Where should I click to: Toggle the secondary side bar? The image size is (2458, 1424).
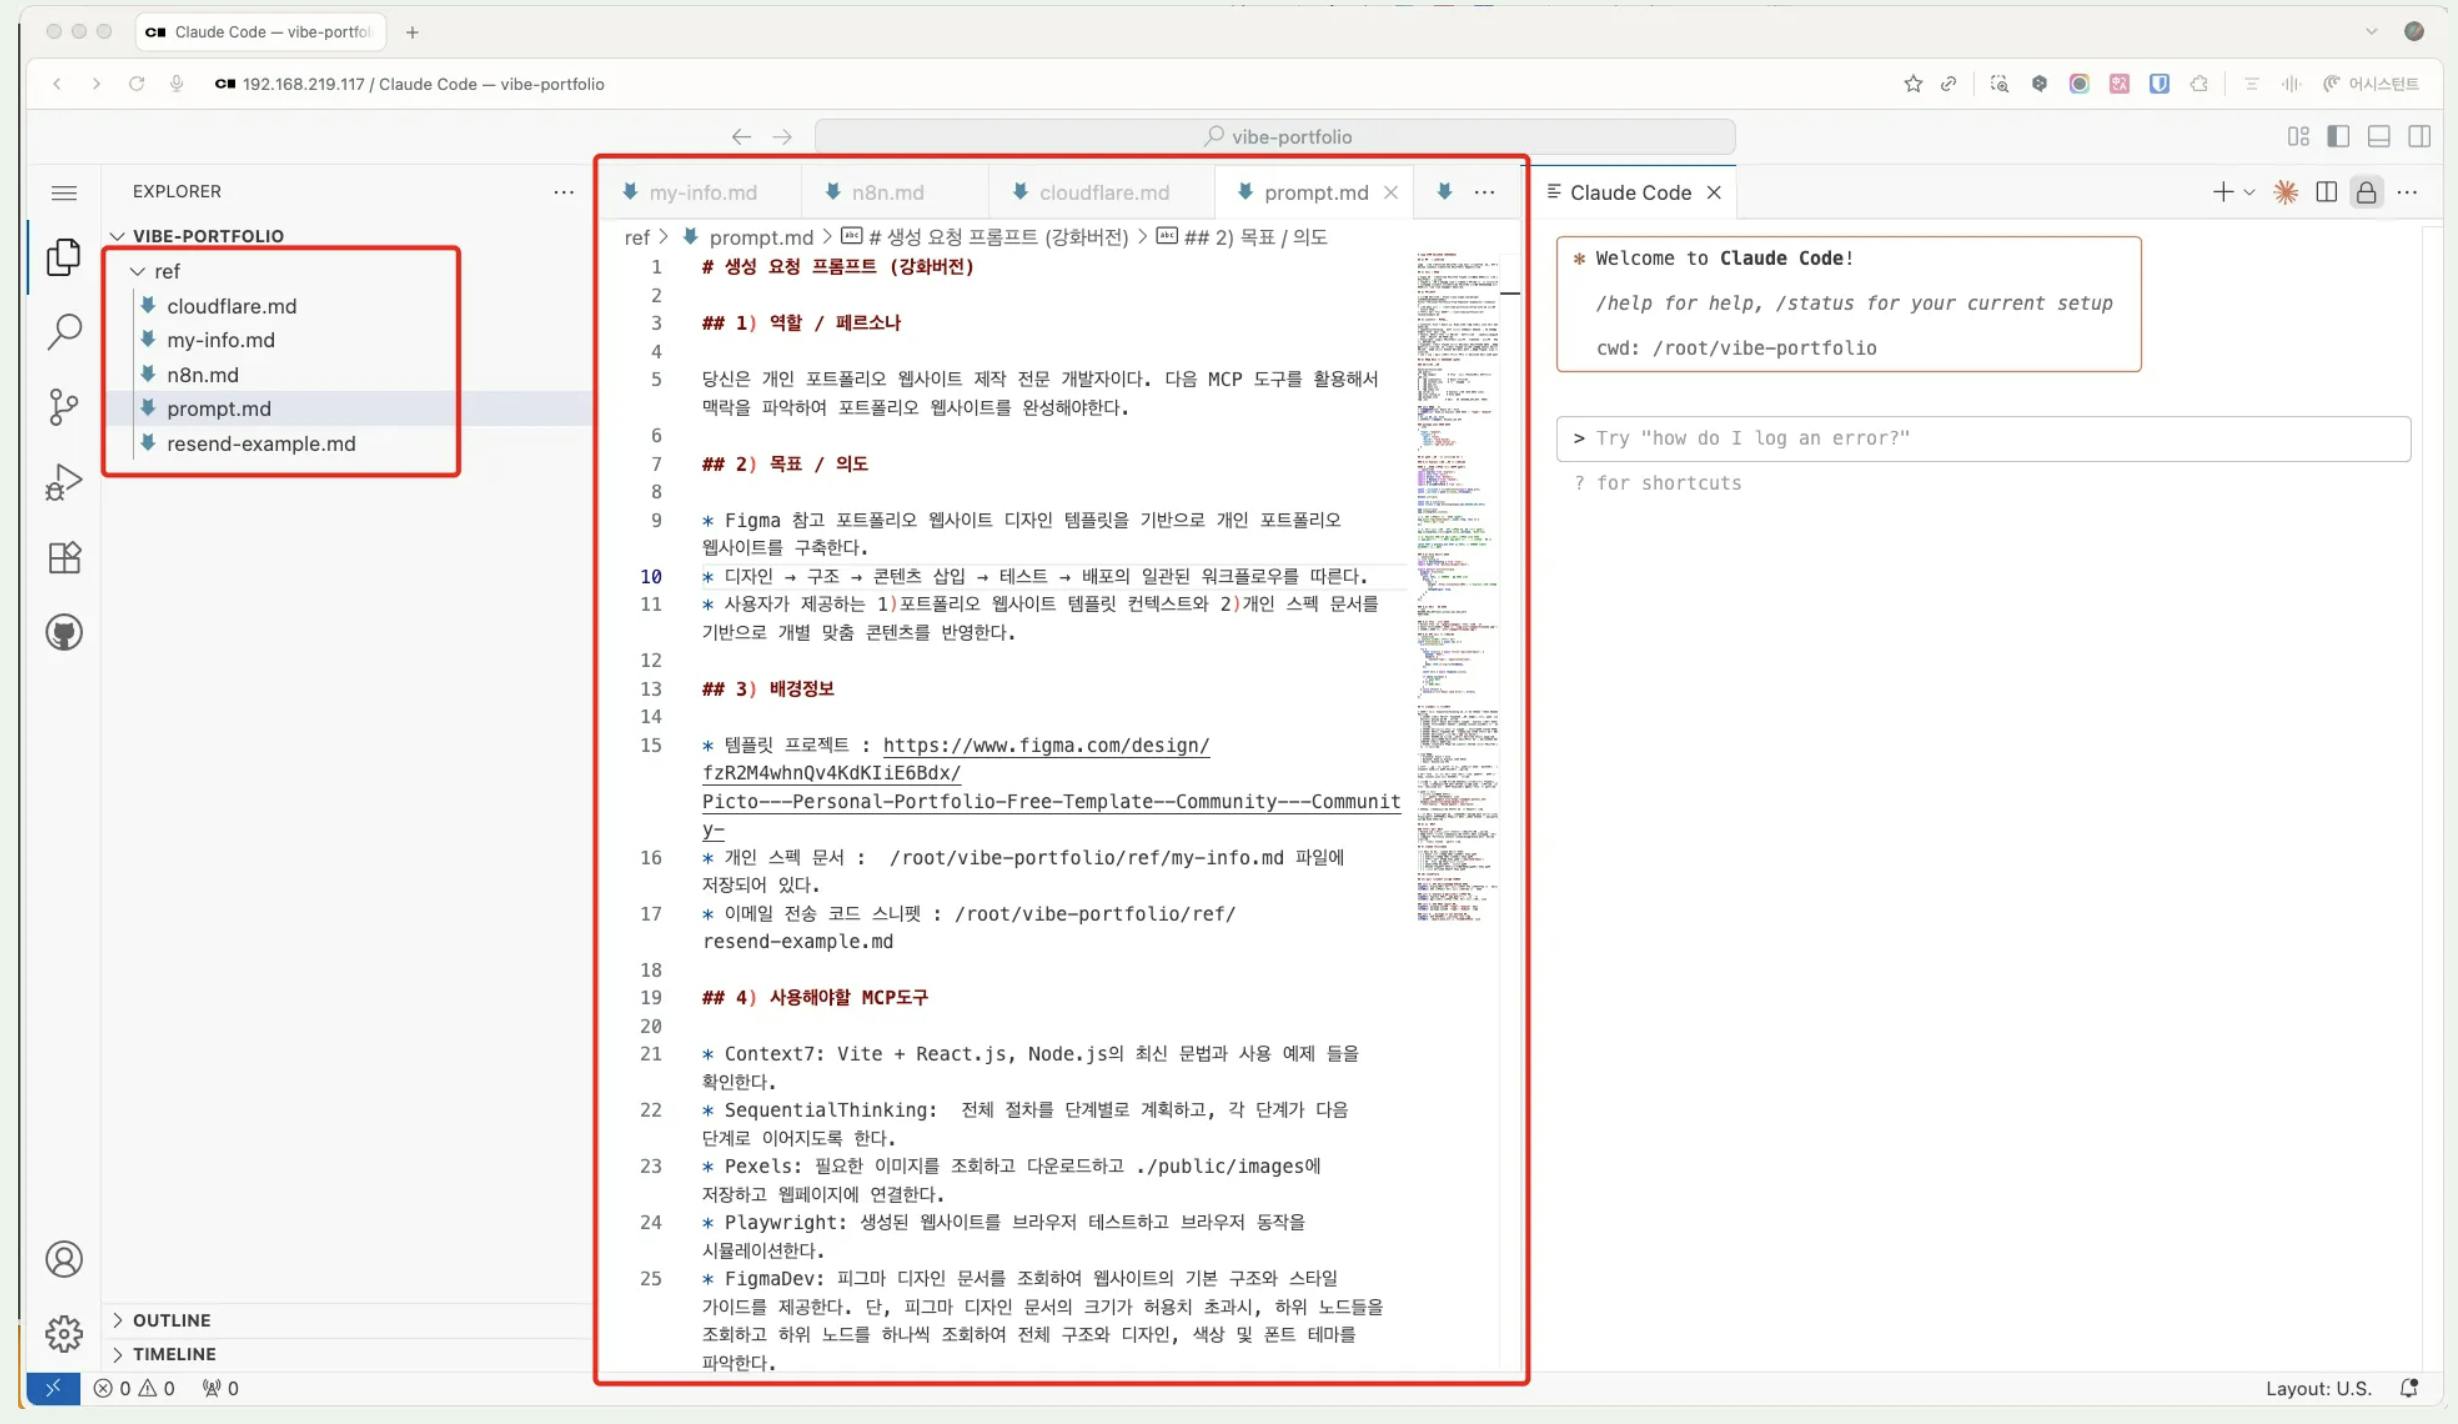pos(2419,136)
